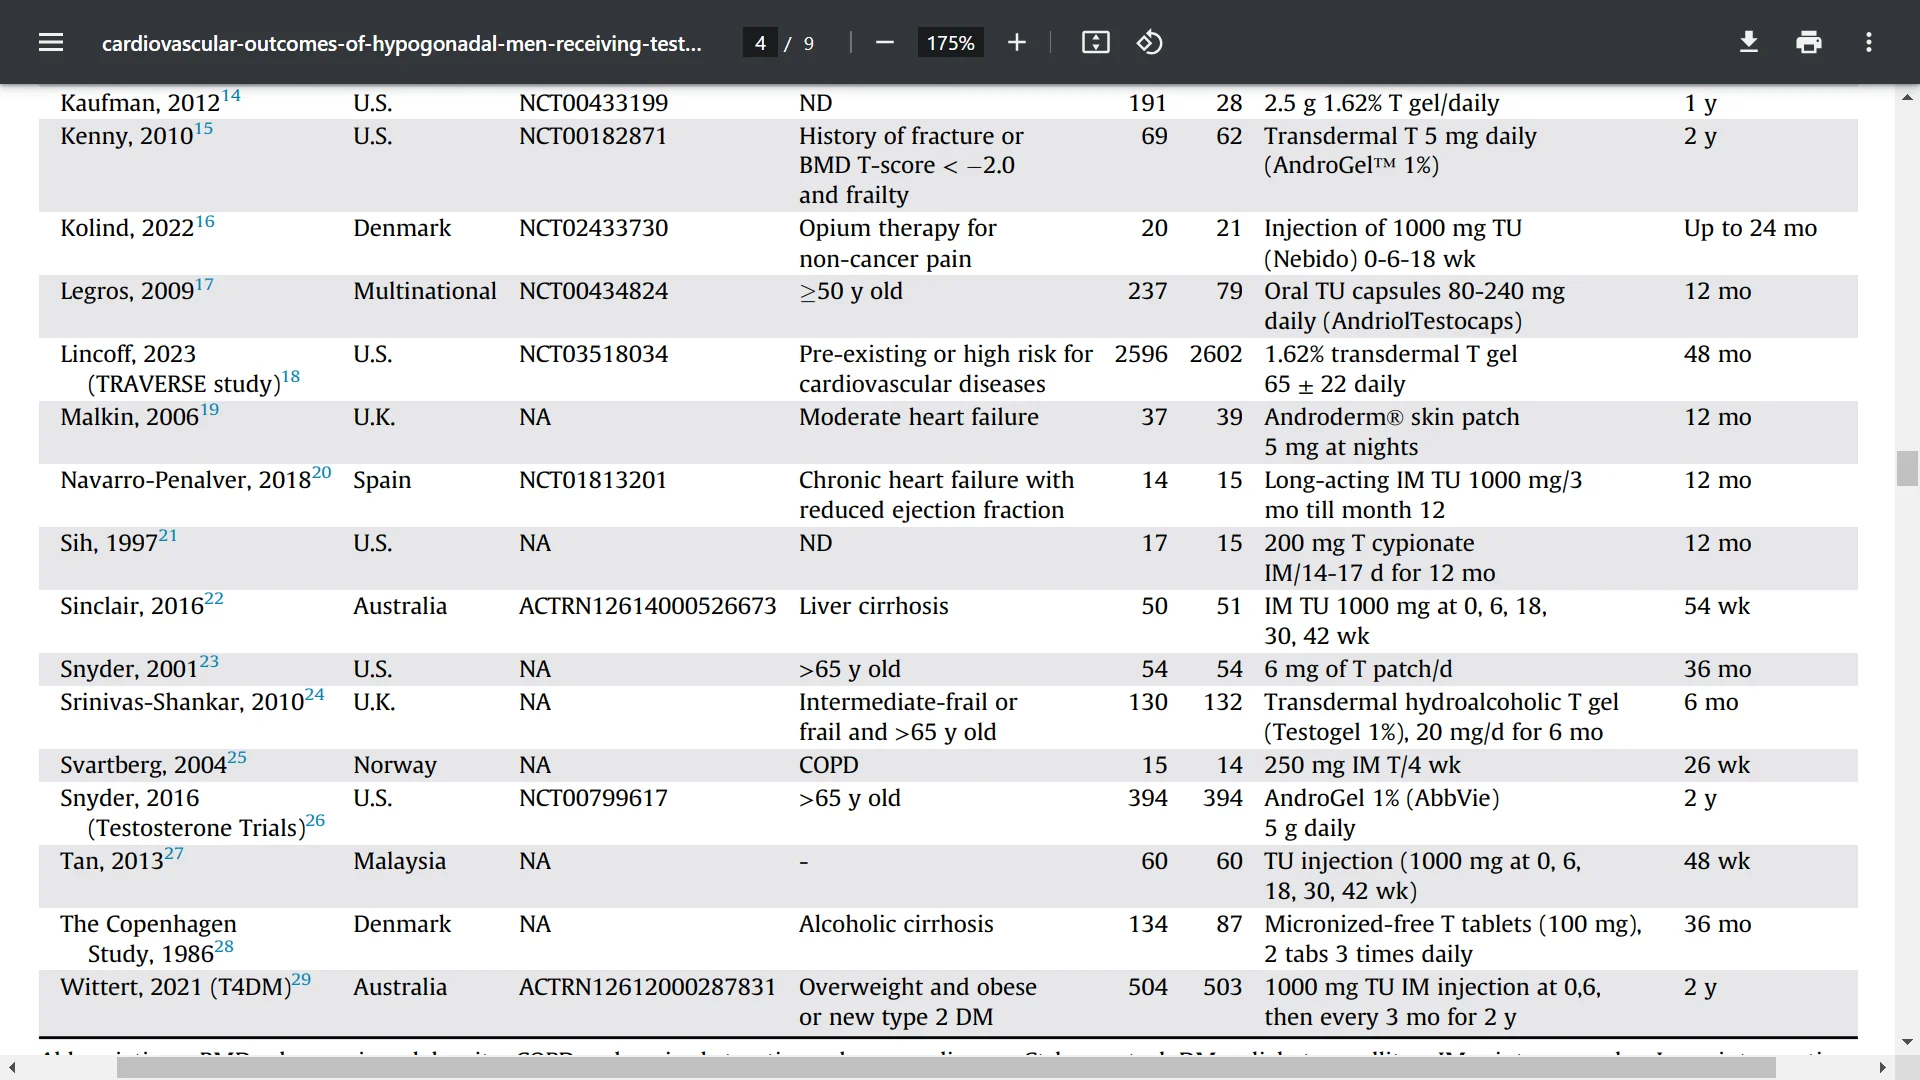Open reference 16 link after Kolind, 2022
The height and width of the screenshot is (1080, 1920).
205,221
